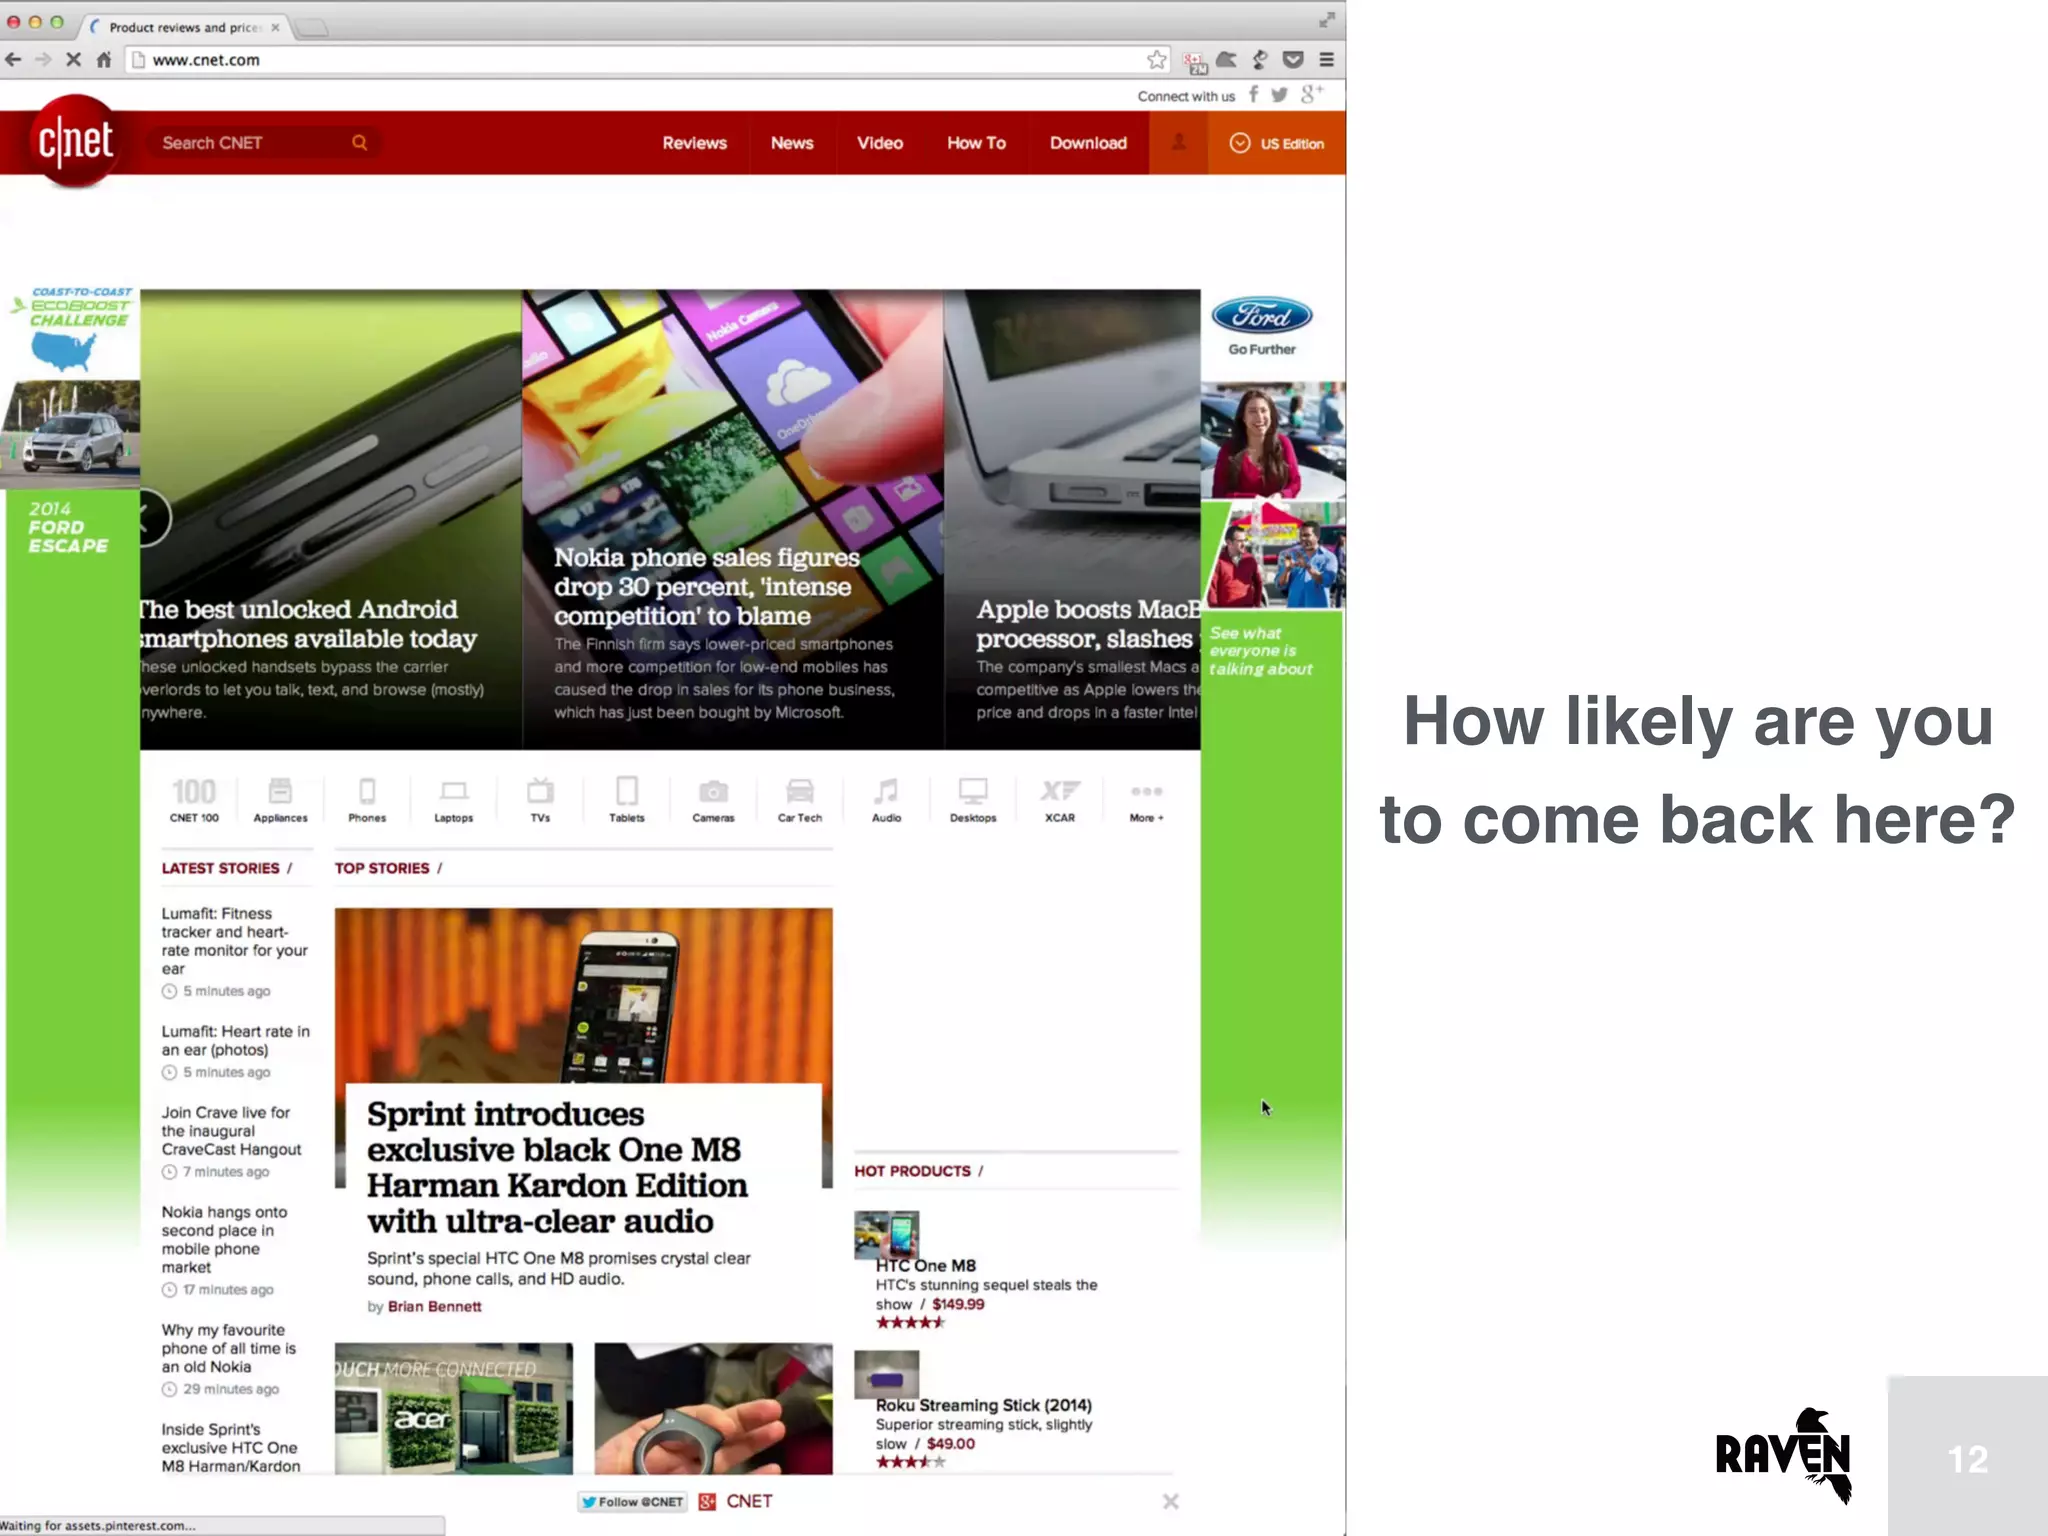Bookmark page with star icon
Image resolution: width=2048 pixels, height=1536 pixels.
pos(1156,60)
